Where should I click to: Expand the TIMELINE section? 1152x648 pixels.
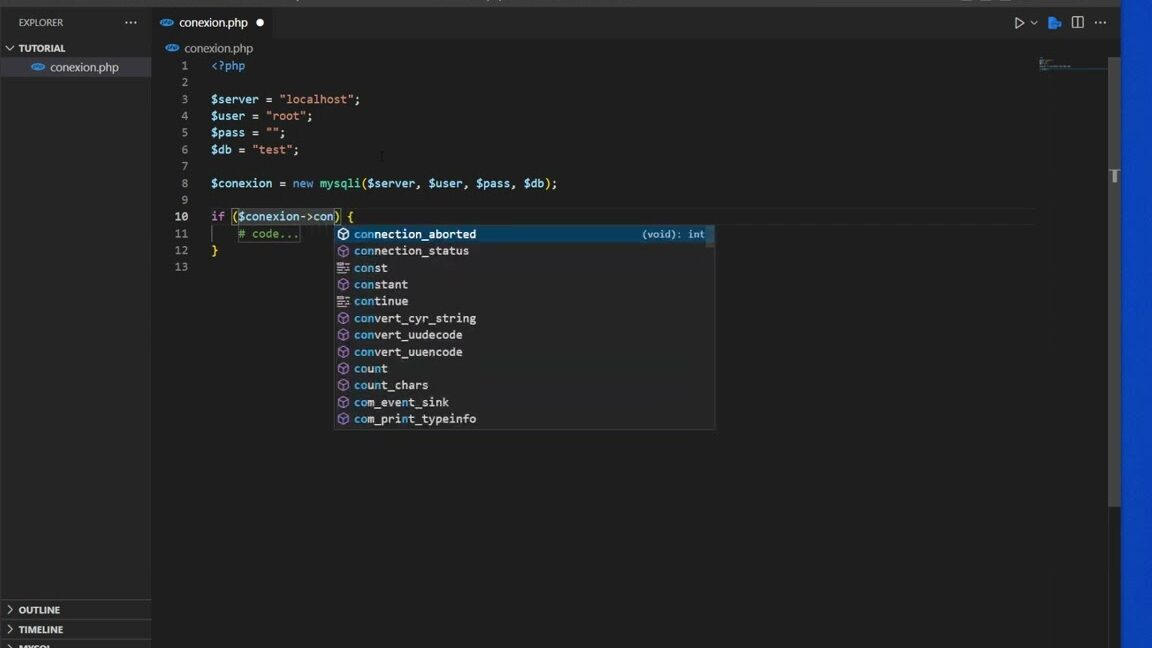(x=40, y=629)
